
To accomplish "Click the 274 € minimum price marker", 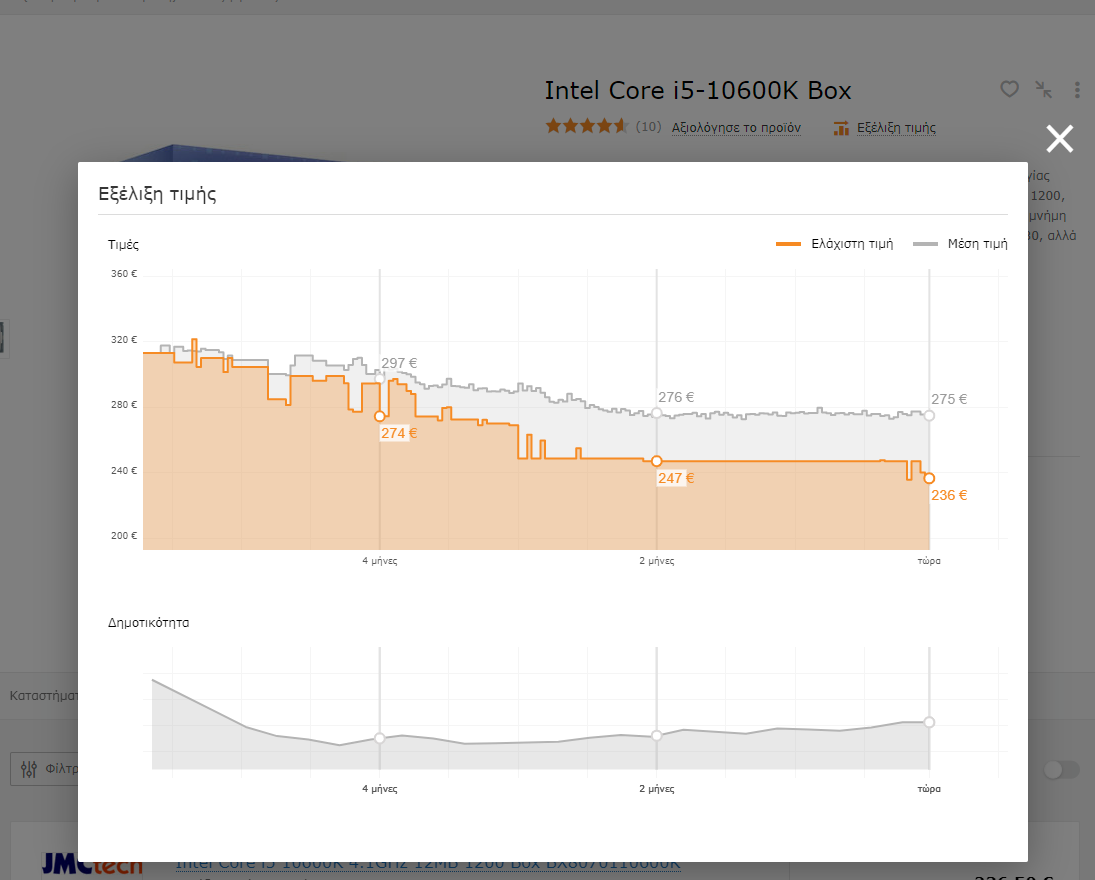I will pyautogui.click(x=380, y=416).
